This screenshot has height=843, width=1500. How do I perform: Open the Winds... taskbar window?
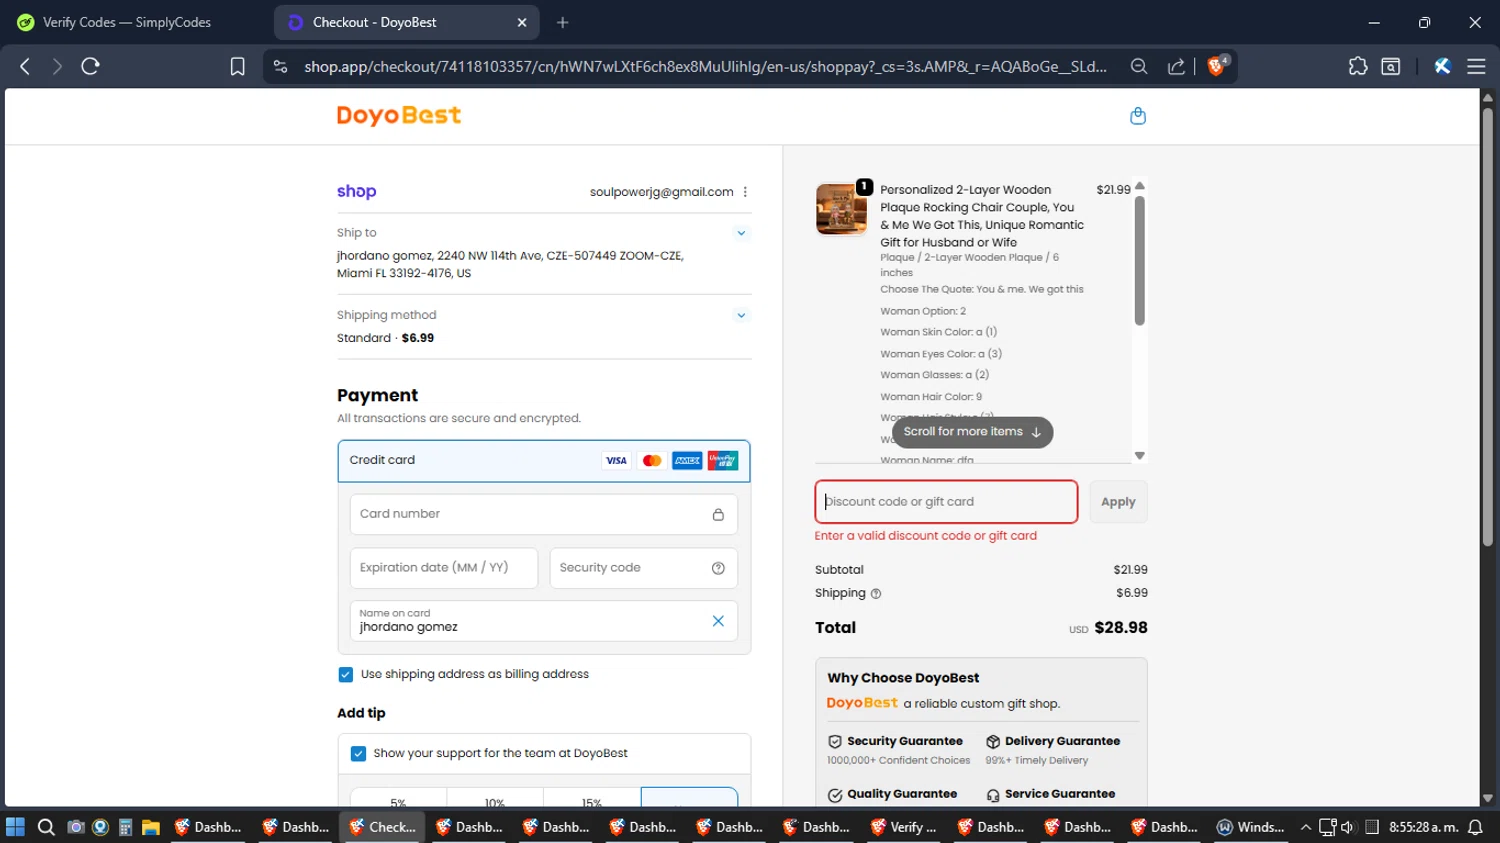click(x=1251, y=827)
